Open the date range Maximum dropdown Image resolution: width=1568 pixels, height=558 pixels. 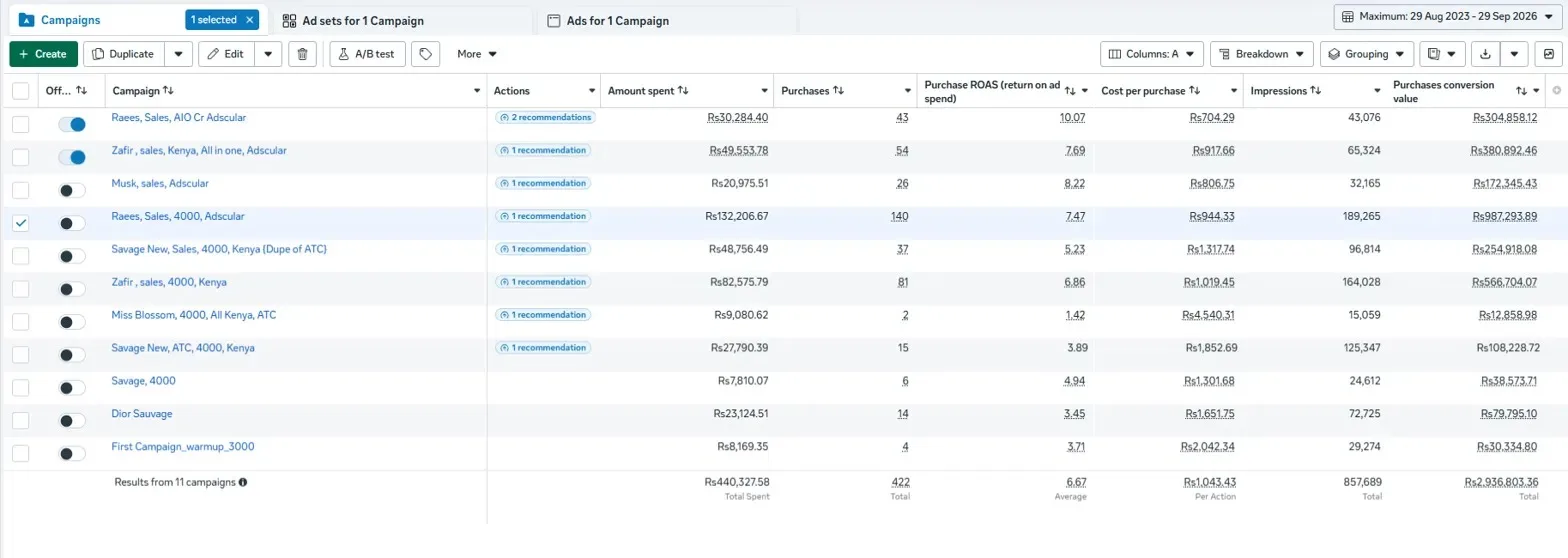click(x=1448, y=17)
